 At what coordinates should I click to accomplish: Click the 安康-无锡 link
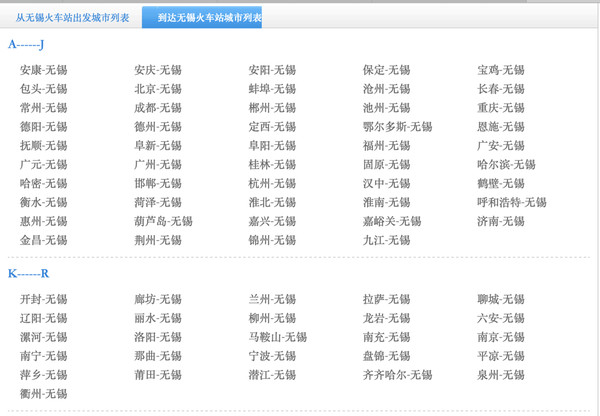pos(44,70)
